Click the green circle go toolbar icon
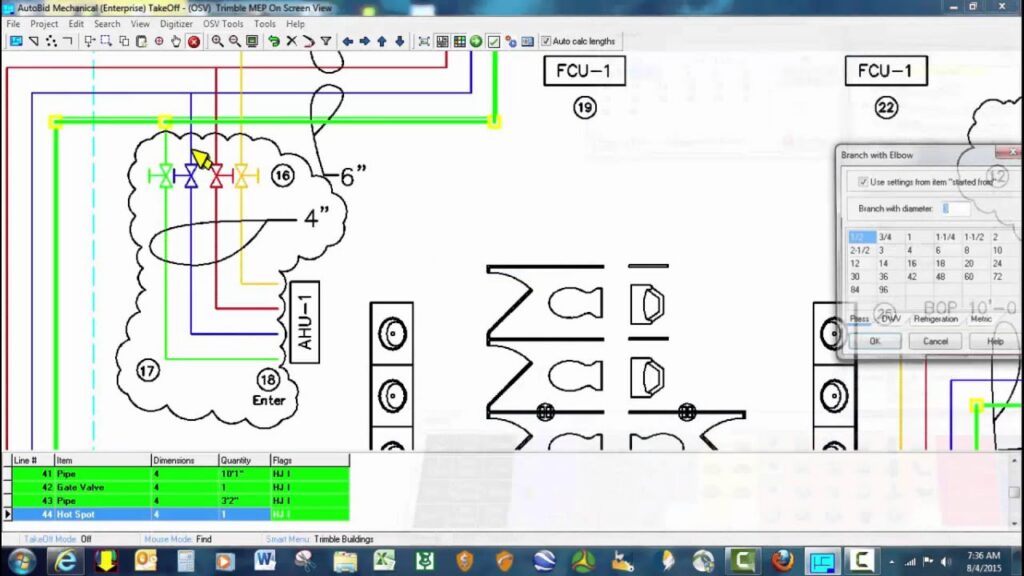The width and height of the screenshot is (1024, 576). click(476, 41)
